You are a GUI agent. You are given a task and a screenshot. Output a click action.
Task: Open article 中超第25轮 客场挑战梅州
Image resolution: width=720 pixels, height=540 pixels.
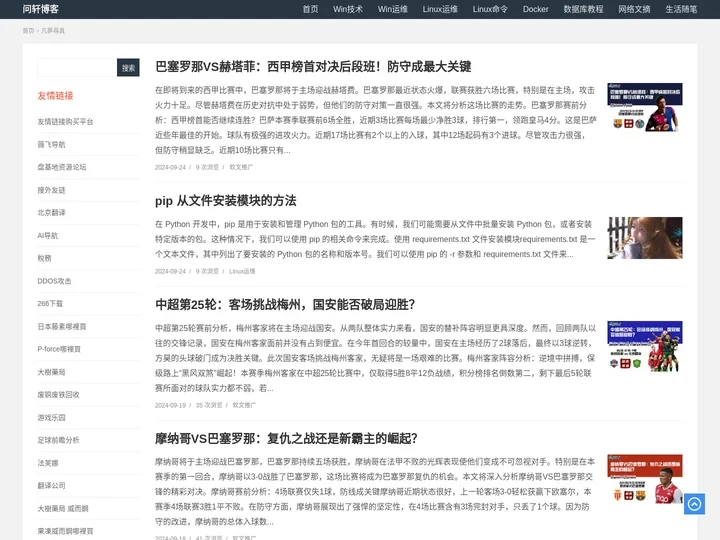pos(285,304)
